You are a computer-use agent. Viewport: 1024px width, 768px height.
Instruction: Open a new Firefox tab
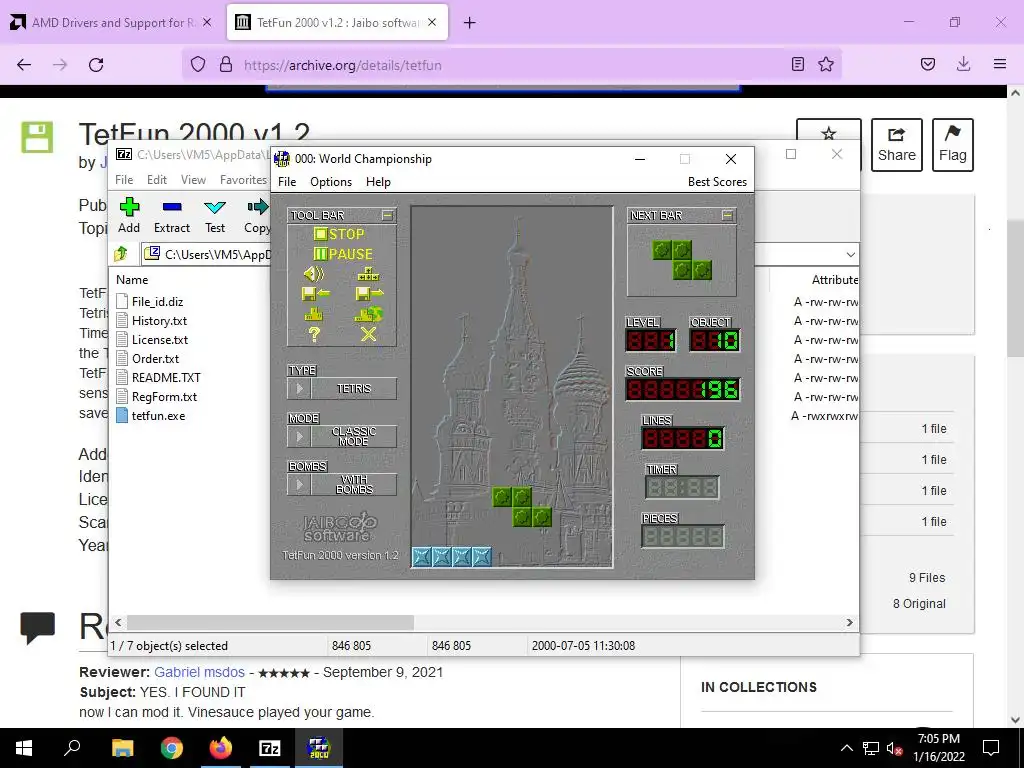coord(470,23)
